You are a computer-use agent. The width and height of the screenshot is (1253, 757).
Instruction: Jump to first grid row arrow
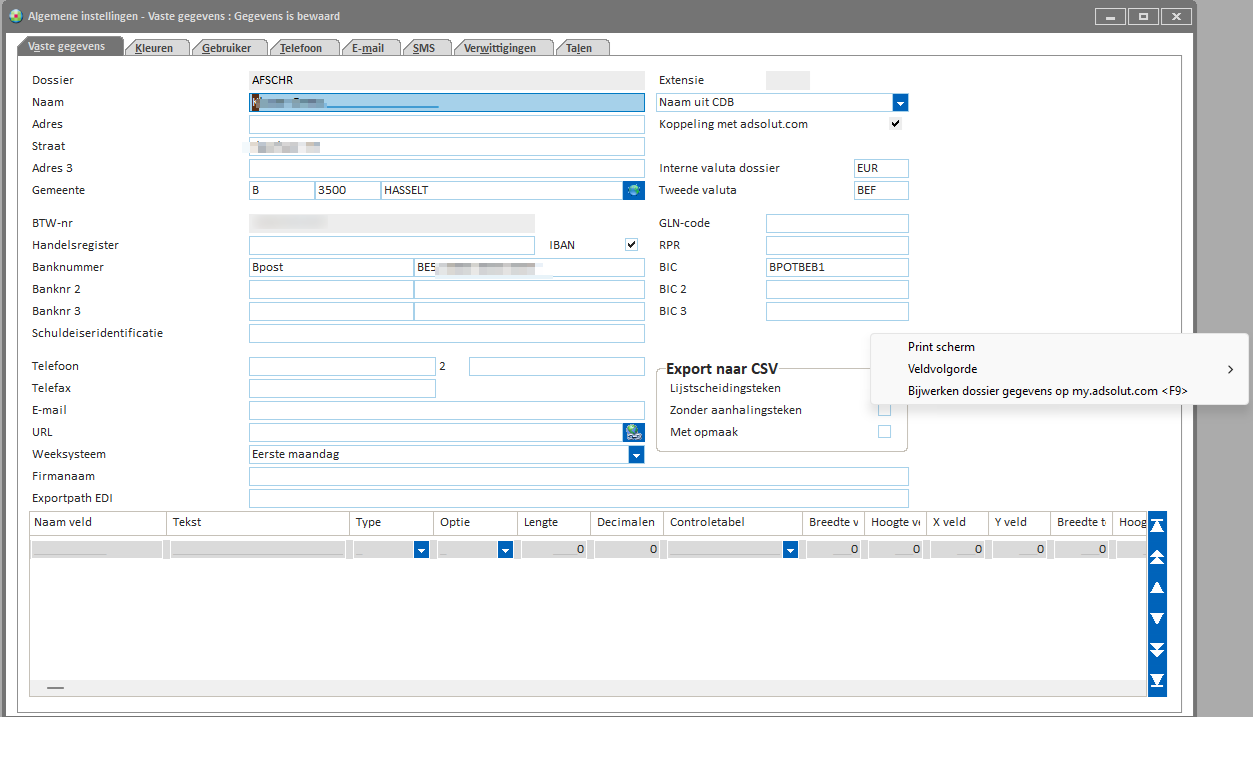pos(1157,524)
